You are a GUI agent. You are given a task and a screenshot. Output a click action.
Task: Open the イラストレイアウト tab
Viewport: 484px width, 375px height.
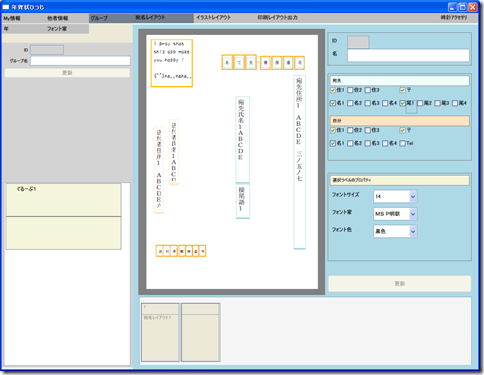[213, 18]
